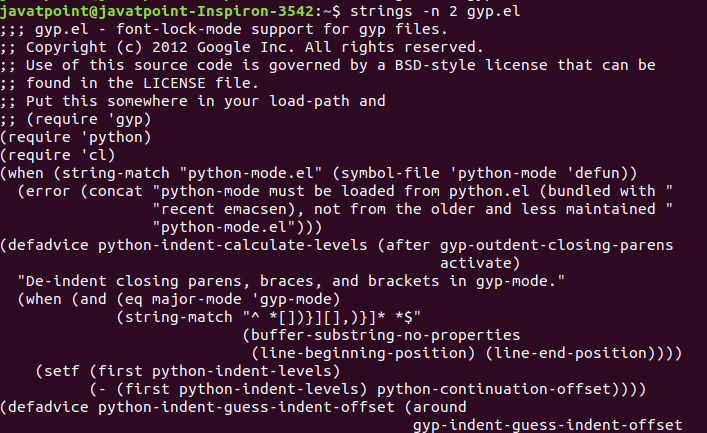Click the green javatpoint@javatpoint-Inspiron-3542 prompt
This screenshot has height=433, width=707.
(157, 11)
